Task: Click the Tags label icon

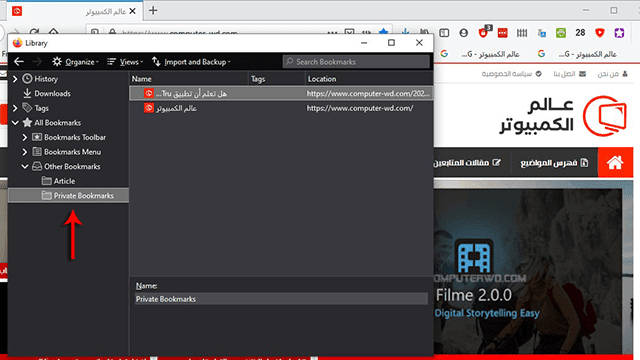Action: 27,108
